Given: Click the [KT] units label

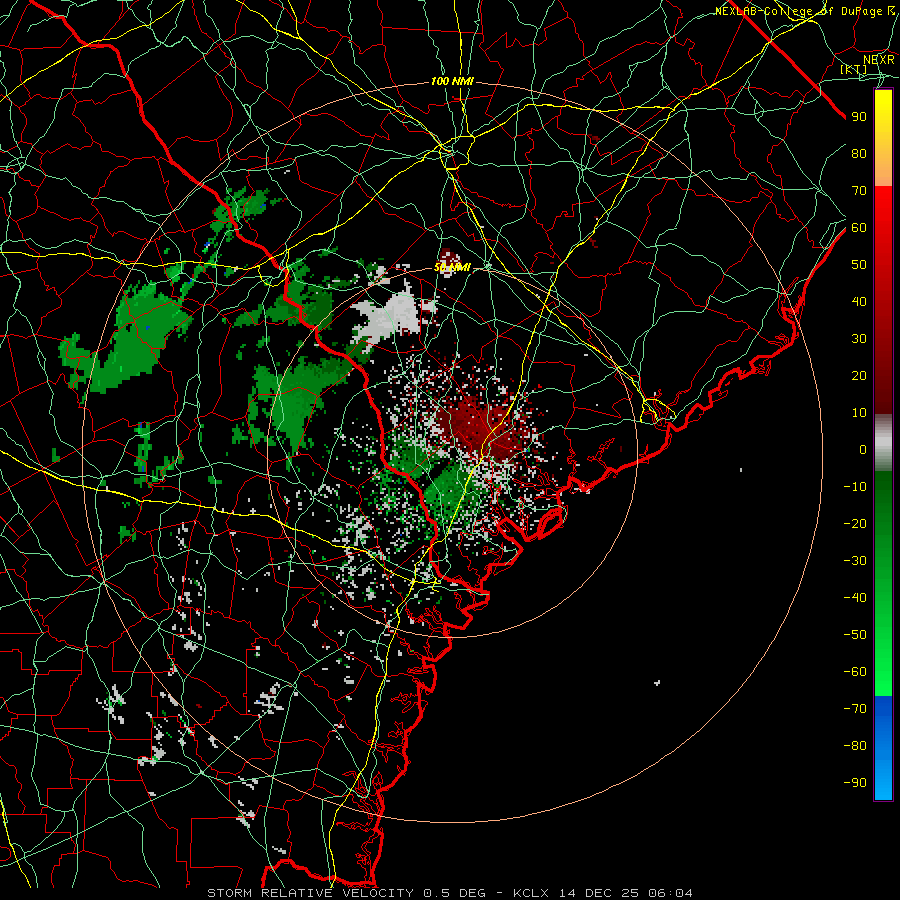Looking at the screenshot, I should pyautogui.click(x=854, y=69).
